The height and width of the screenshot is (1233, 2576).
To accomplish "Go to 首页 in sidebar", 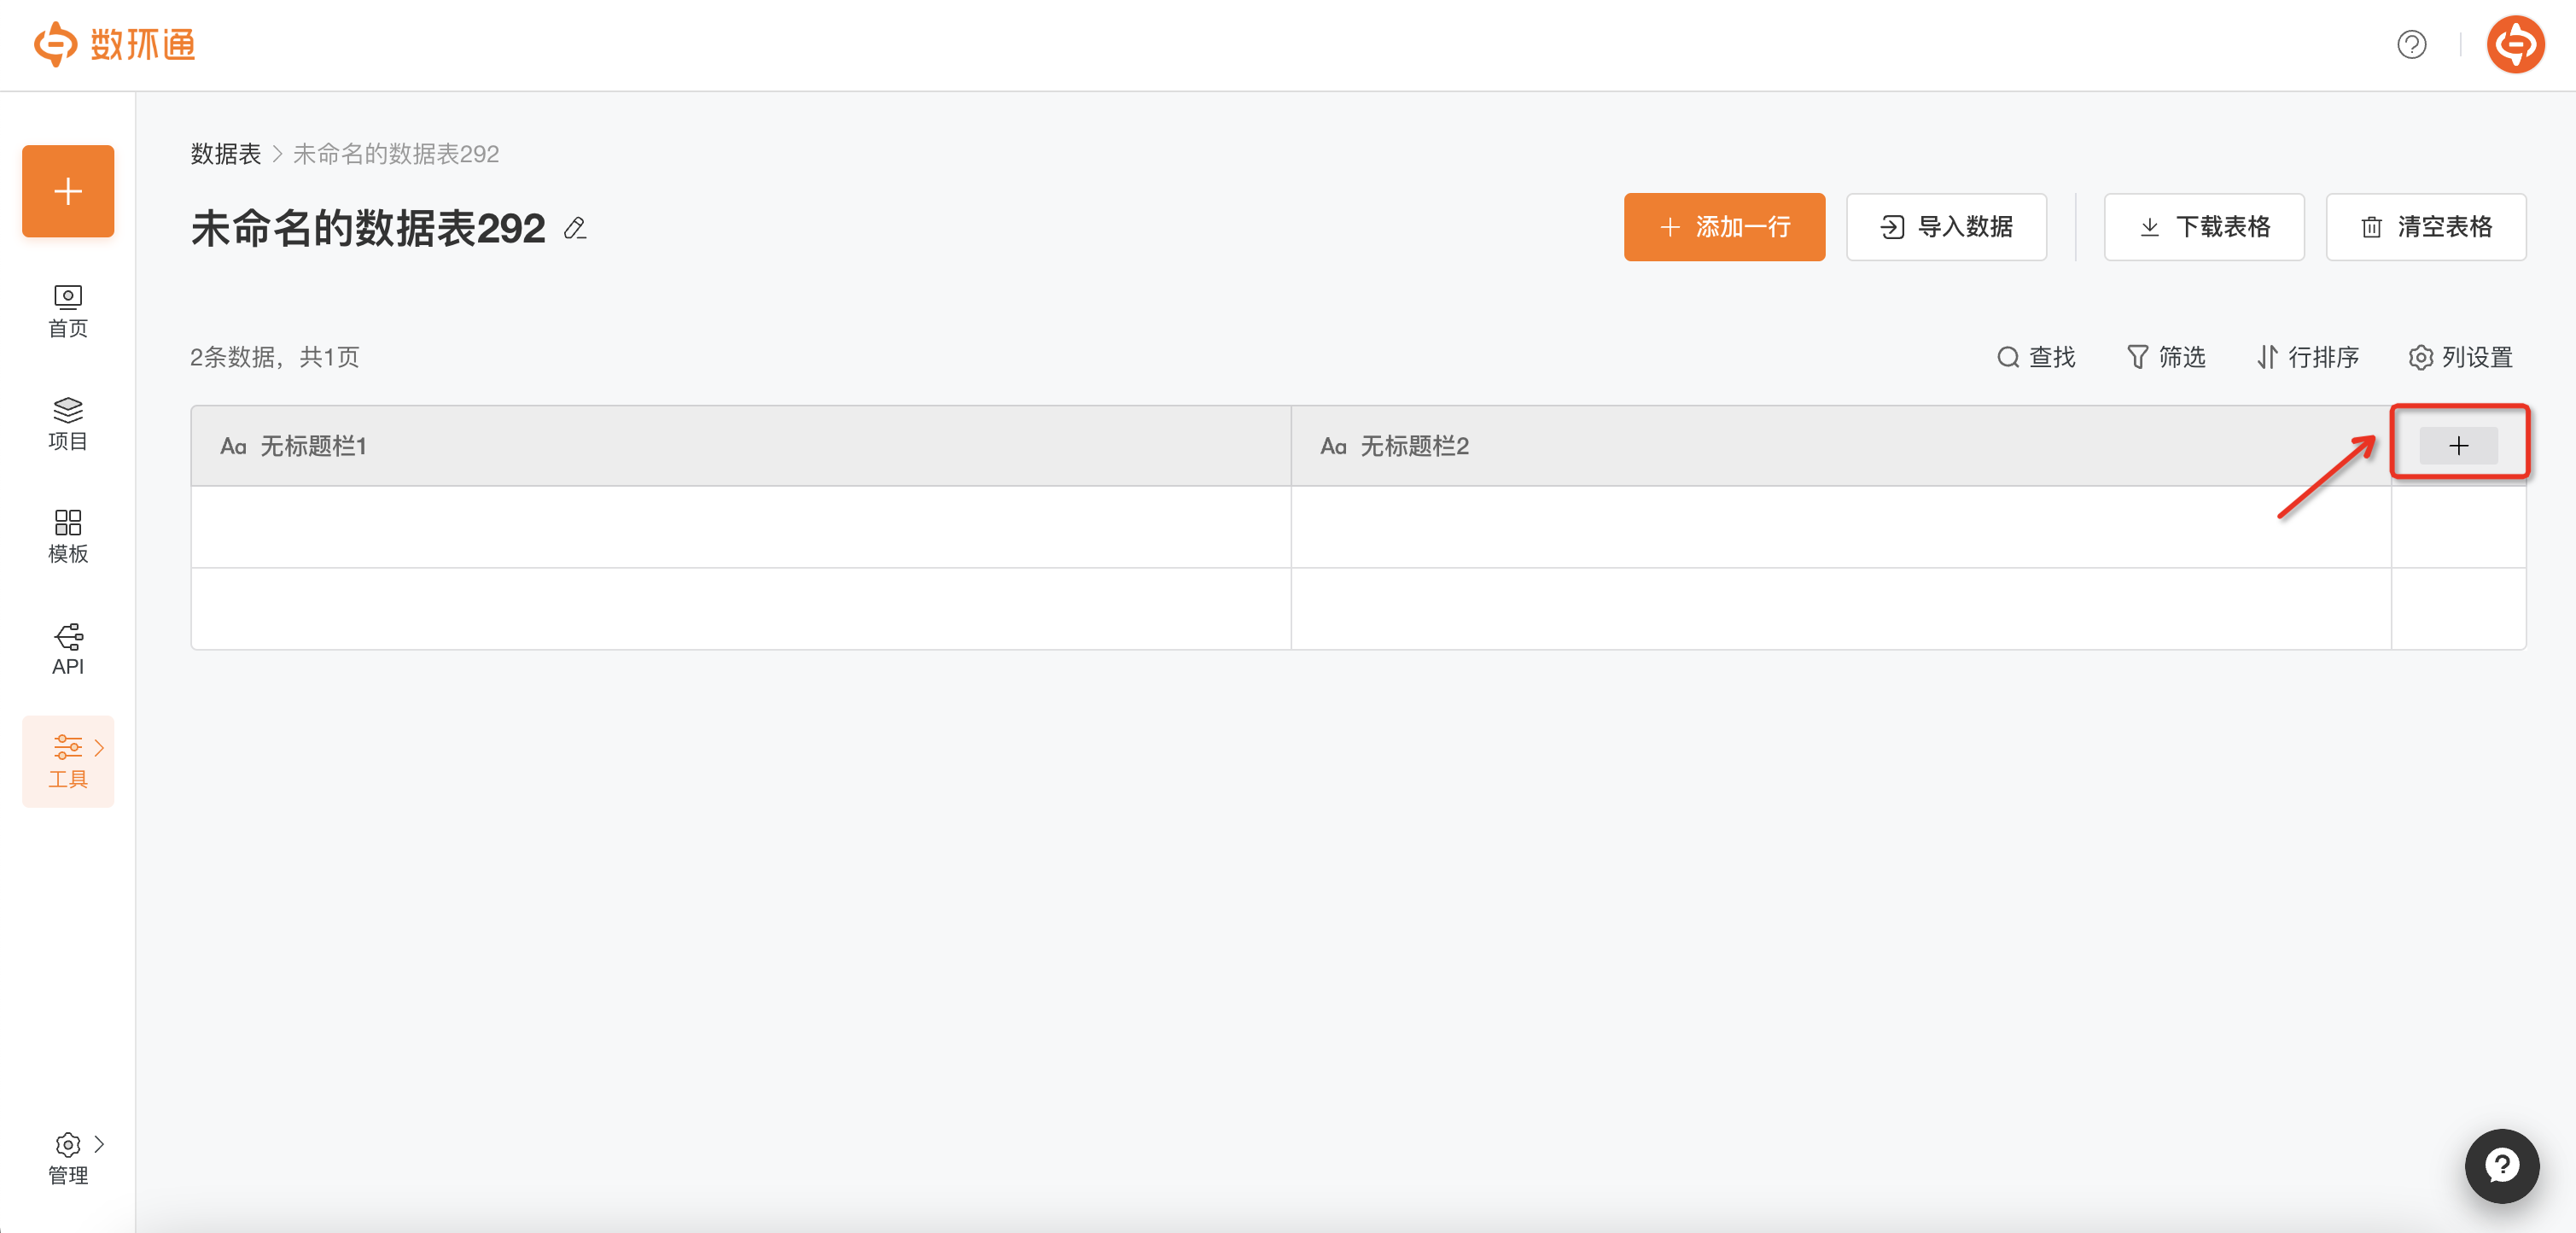I will click(68, 312).
